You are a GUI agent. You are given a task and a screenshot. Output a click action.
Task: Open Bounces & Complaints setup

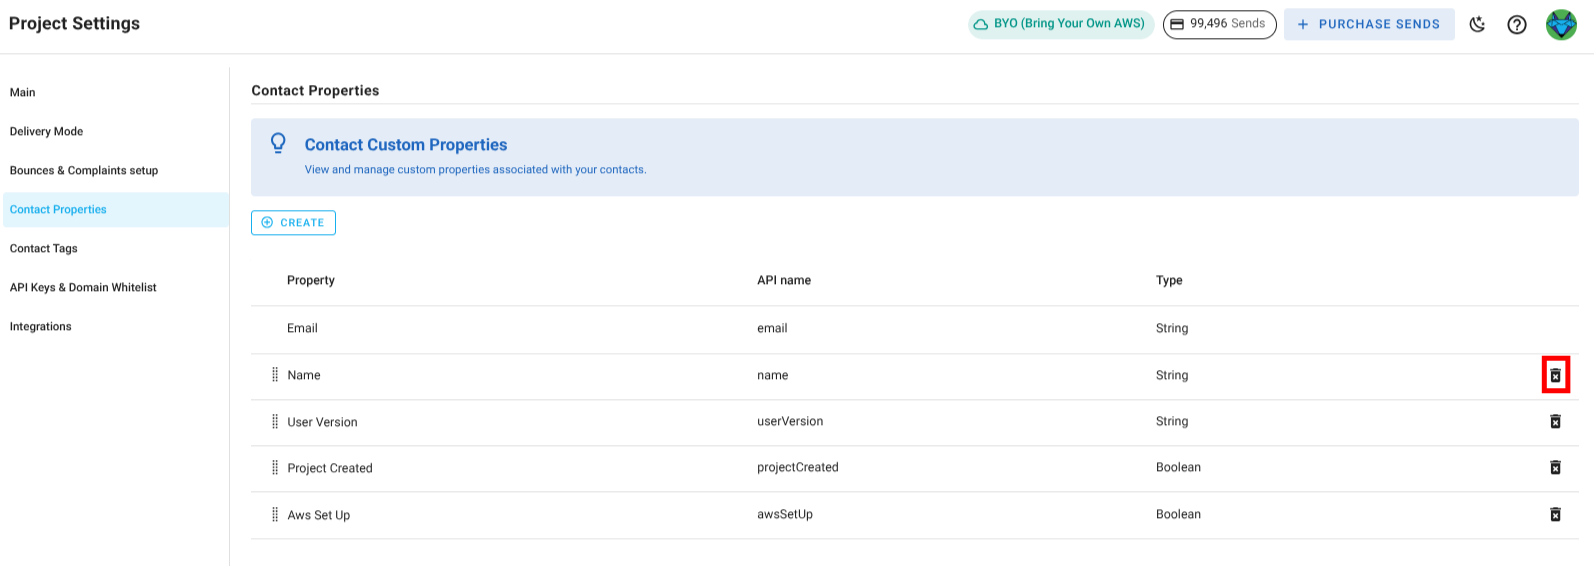click(116, 170)
